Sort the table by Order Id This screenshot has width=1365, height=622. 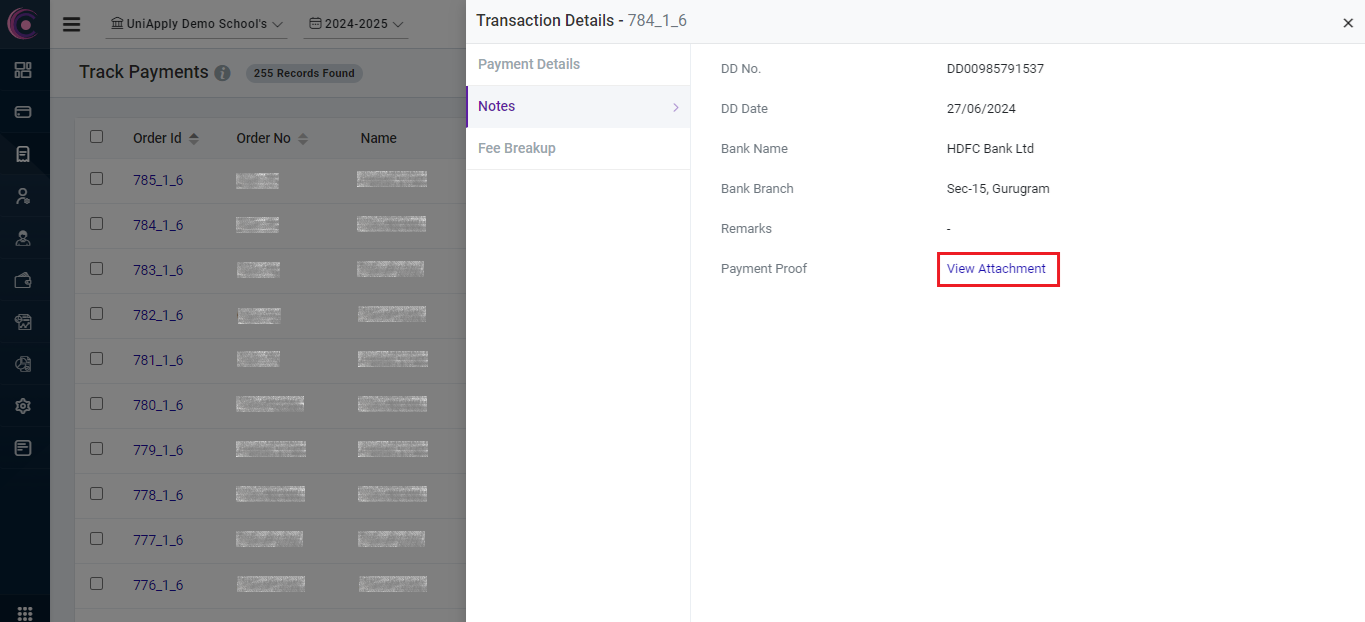(x=194, y=139)
